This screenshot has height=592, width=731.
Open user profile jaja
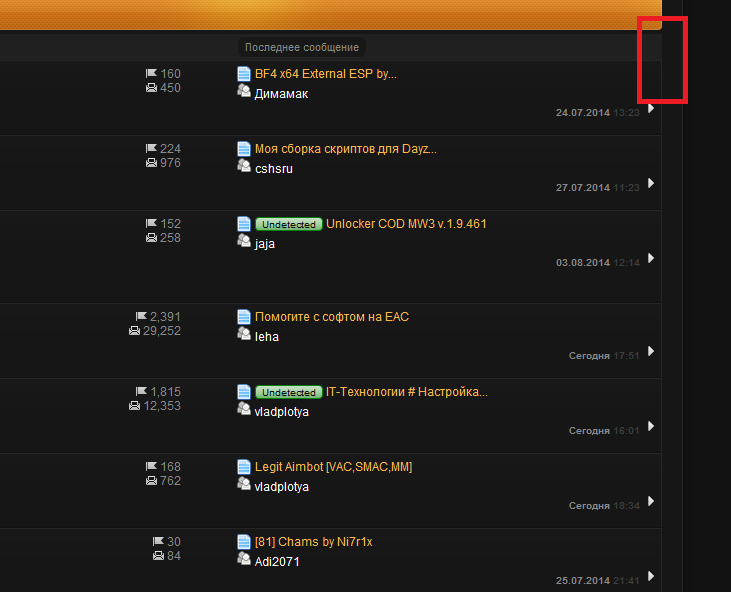click(x=264, y=244)
